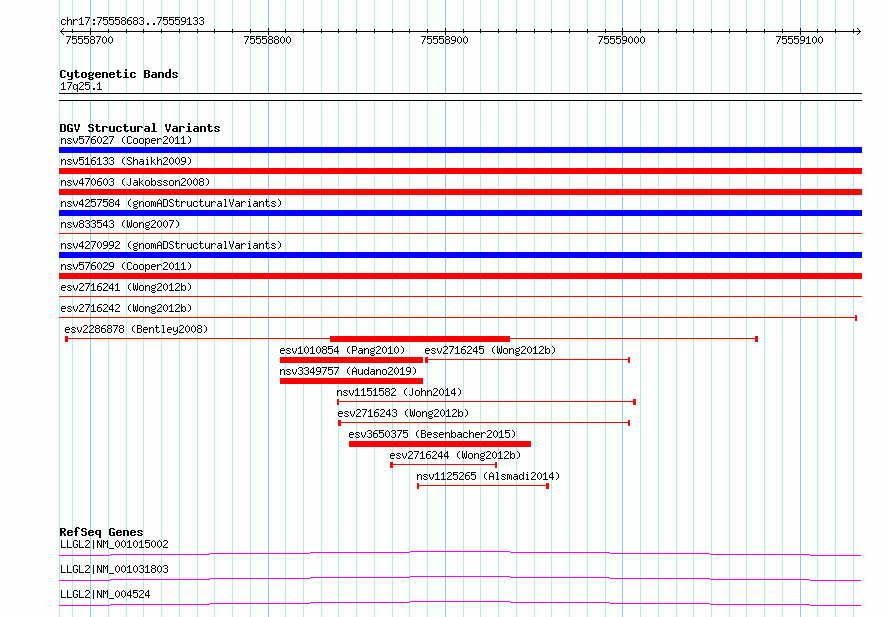The width and height of the screenshot is (890, 617).
Task: Click nsv4270992 (gnomADStructuralVariants) label
Action: (x=171, y=245)
